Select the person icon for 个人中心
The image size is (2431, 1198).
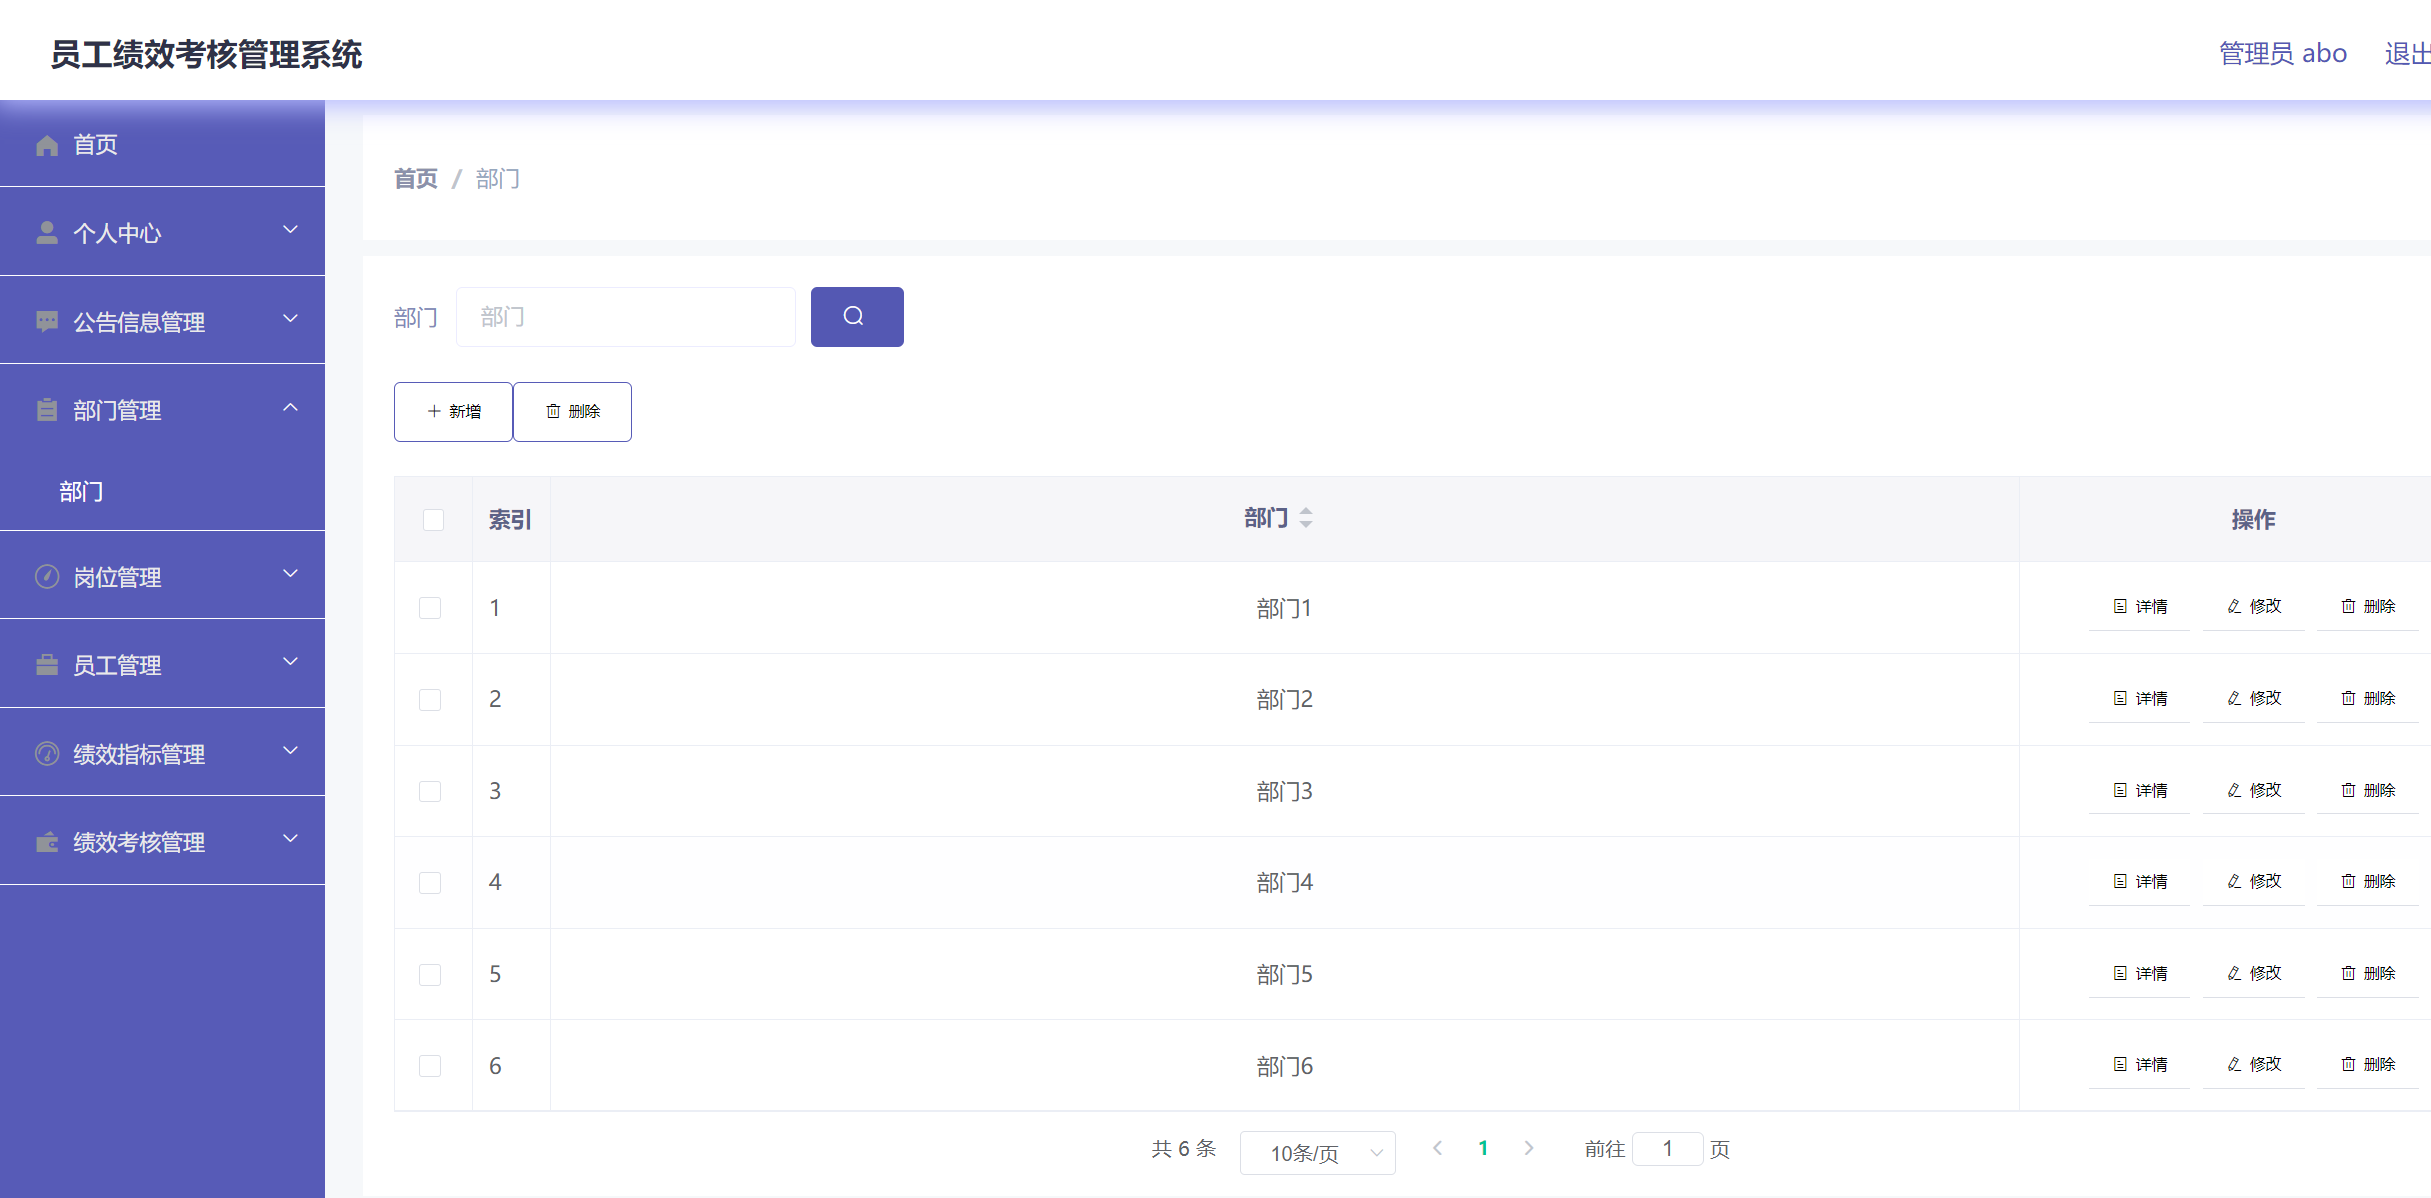46,232
